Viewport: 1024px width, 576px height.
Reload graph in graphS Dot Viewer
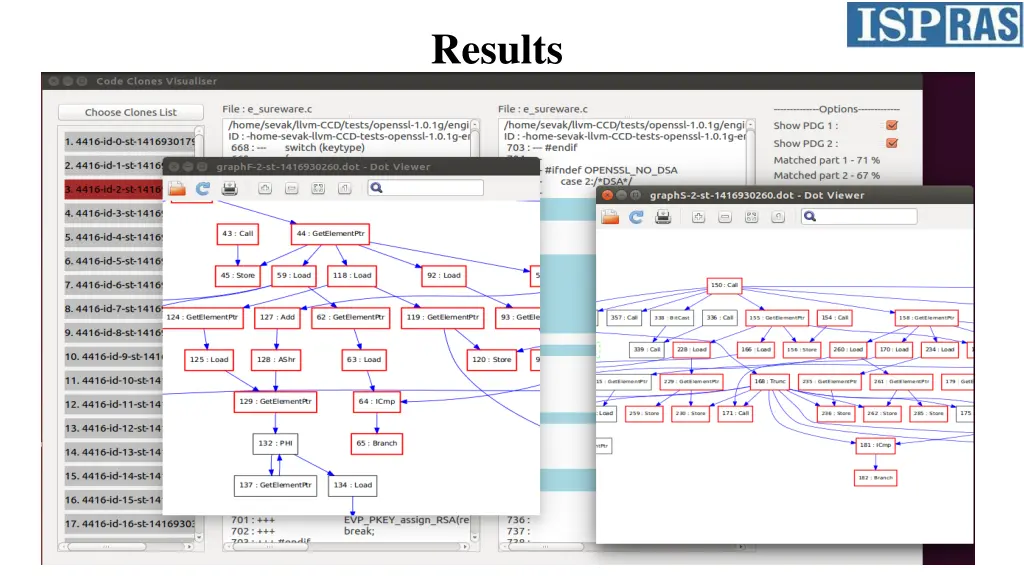(x=636, y=217)
